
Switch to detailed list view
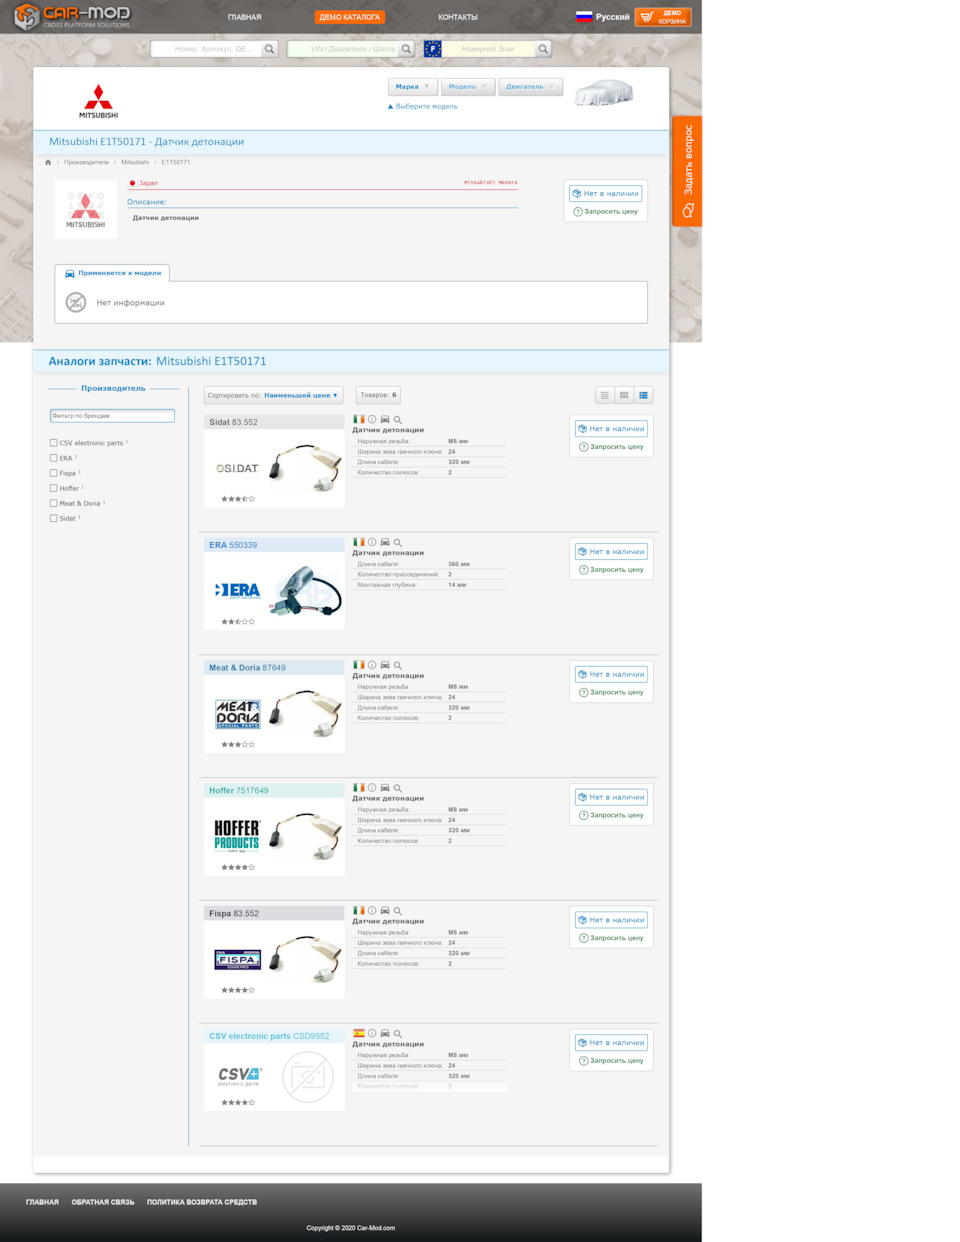(643, 395)
